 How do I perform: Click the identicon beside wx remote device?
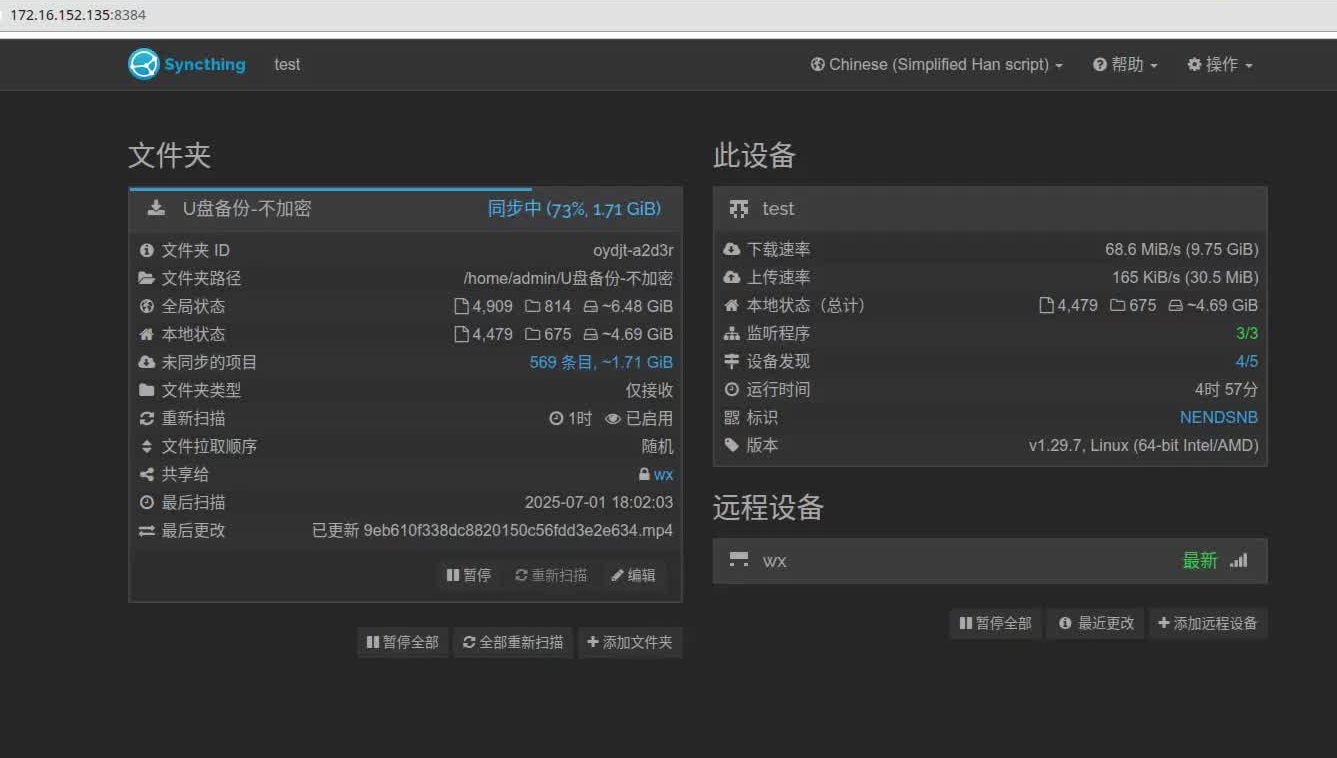pos(739,560)
